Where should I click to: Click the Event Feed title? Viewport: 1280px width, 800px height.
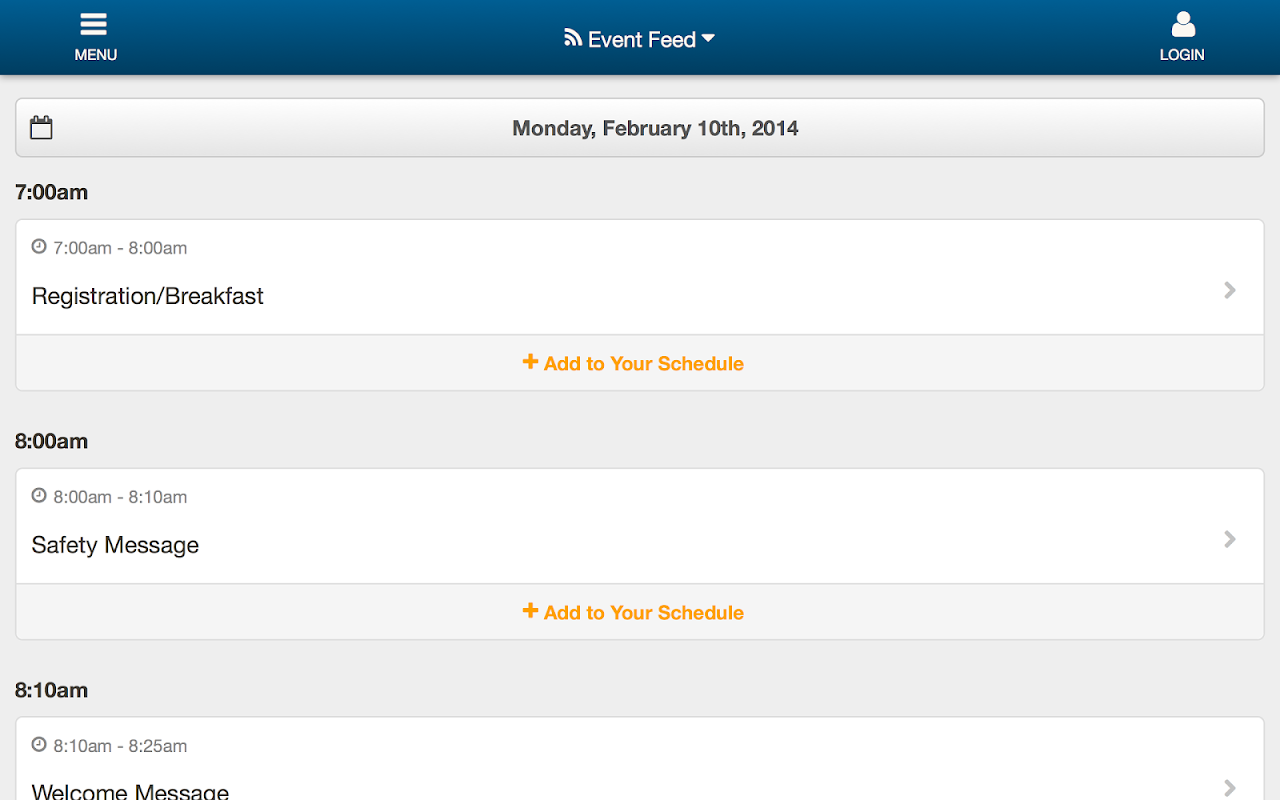pos(642,40)
